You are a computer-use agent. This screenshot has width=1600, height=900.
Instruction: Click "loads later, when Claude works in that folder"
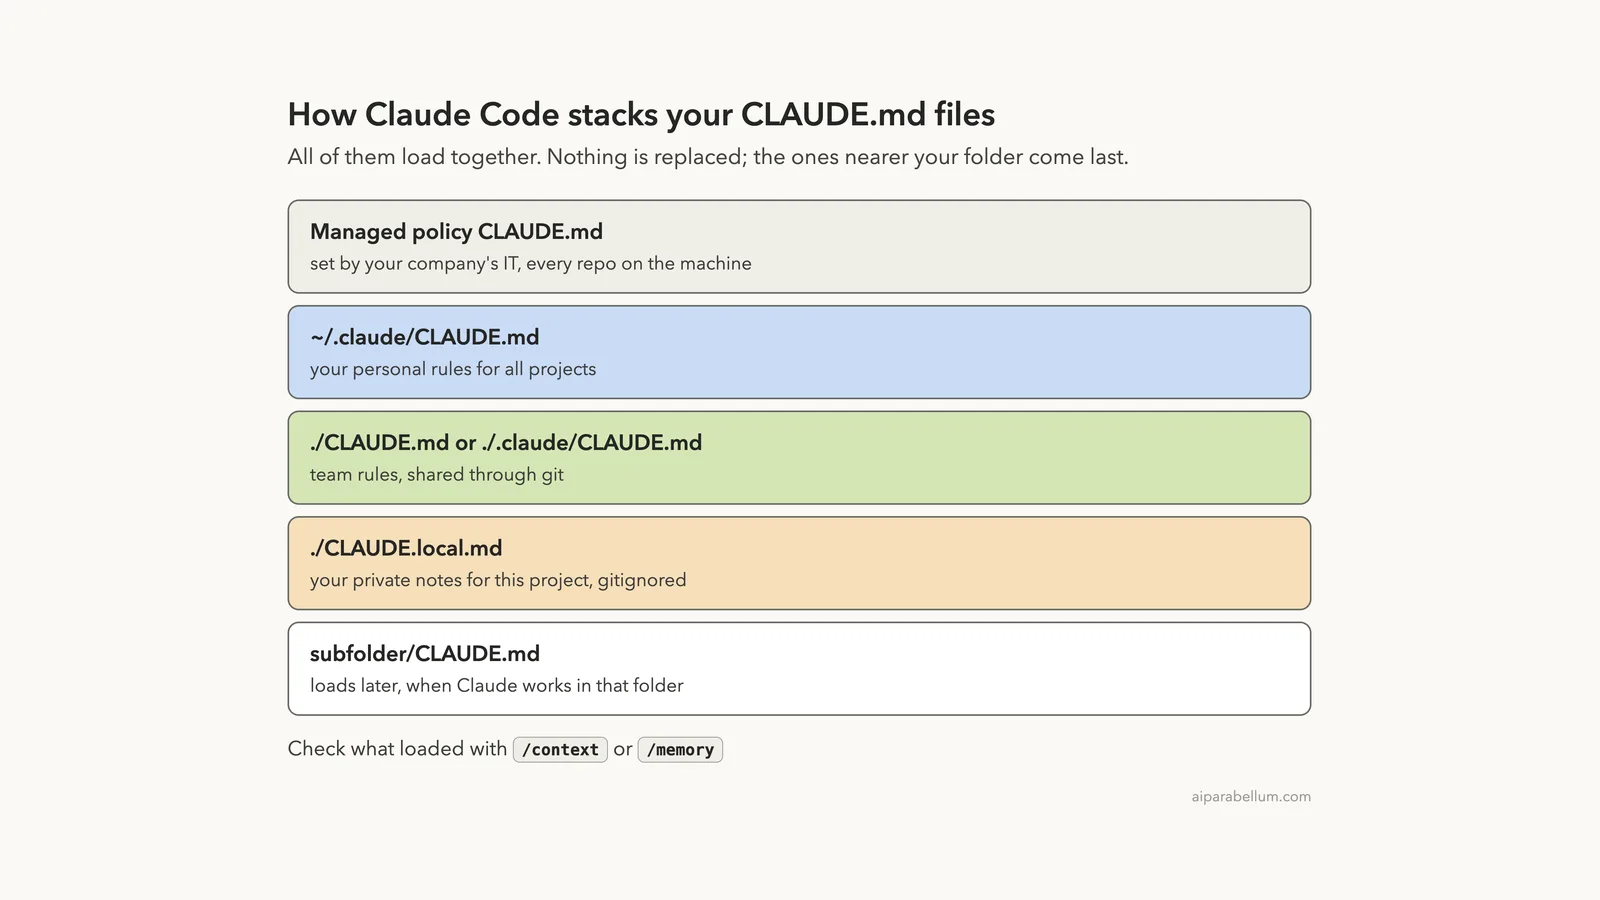point(497,686)
